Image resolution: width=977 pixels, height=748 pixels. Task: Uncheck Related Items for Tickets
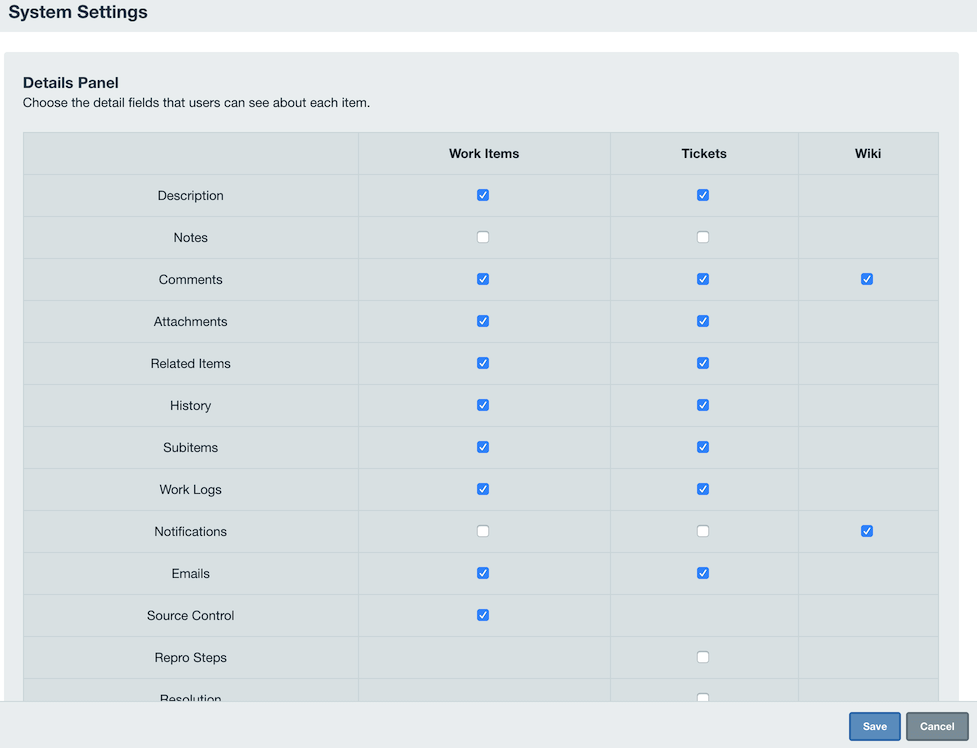pos(703,363)
